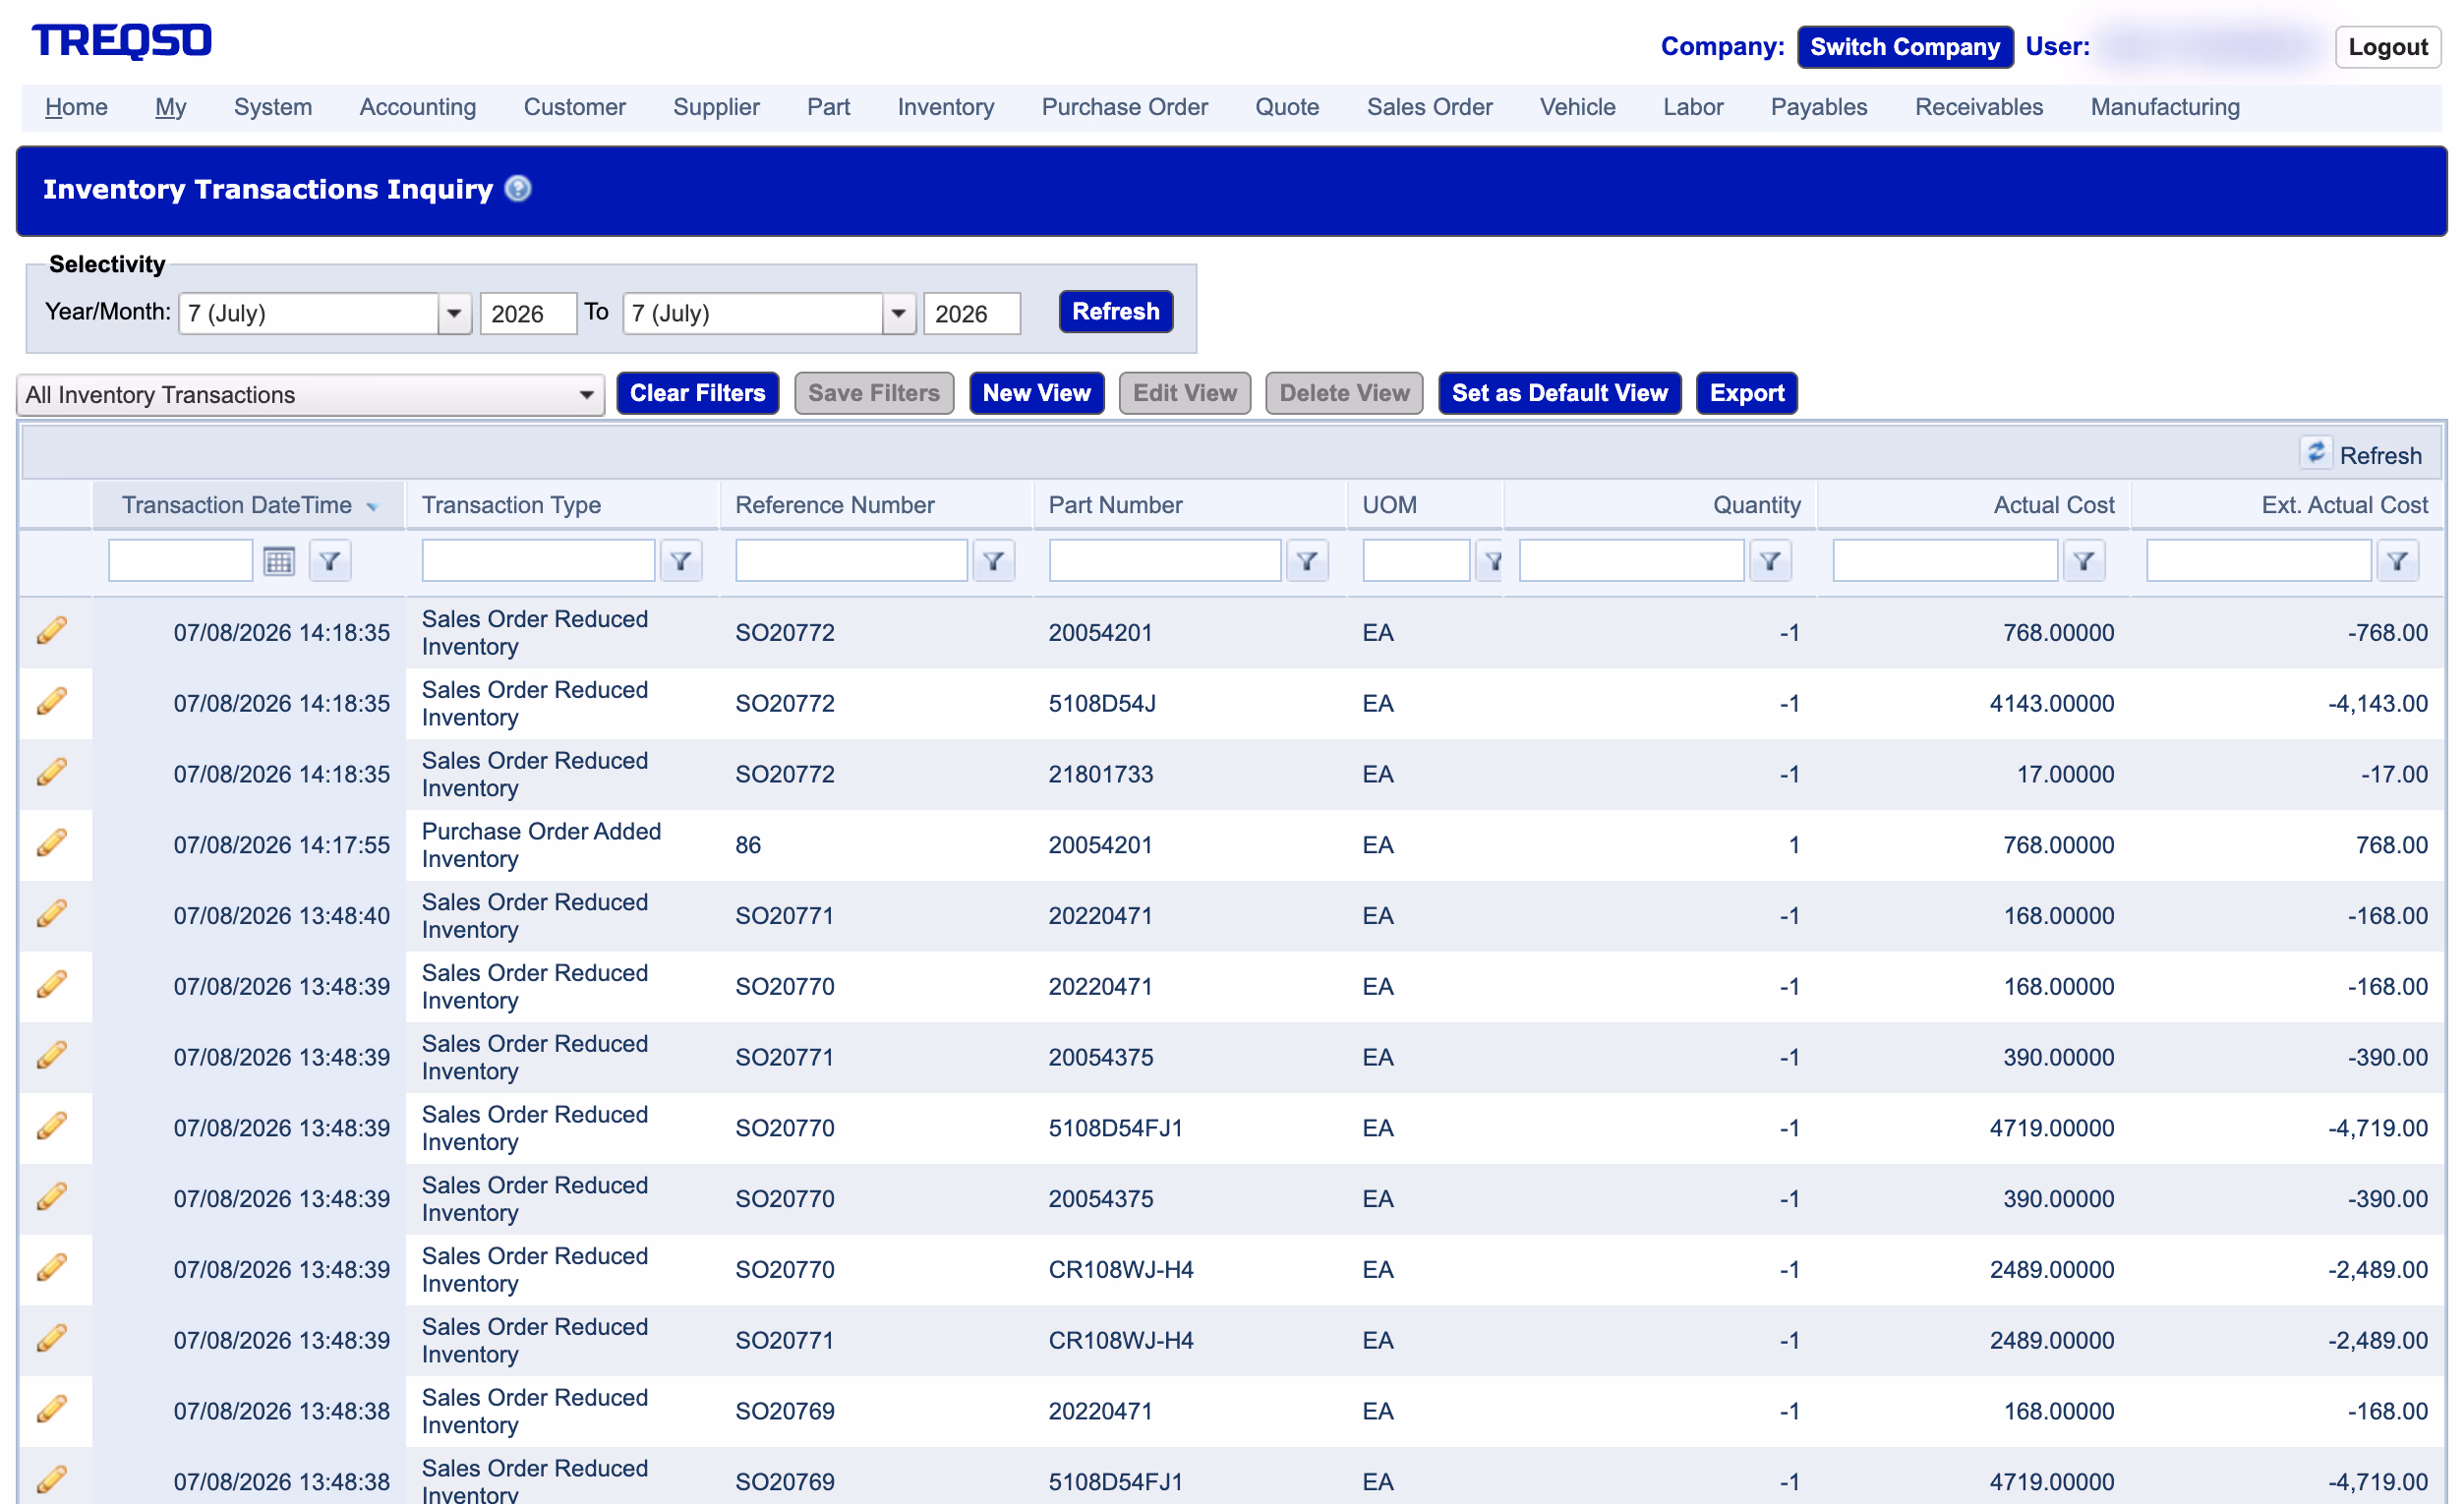Focus the ending year field

point(971,313)
